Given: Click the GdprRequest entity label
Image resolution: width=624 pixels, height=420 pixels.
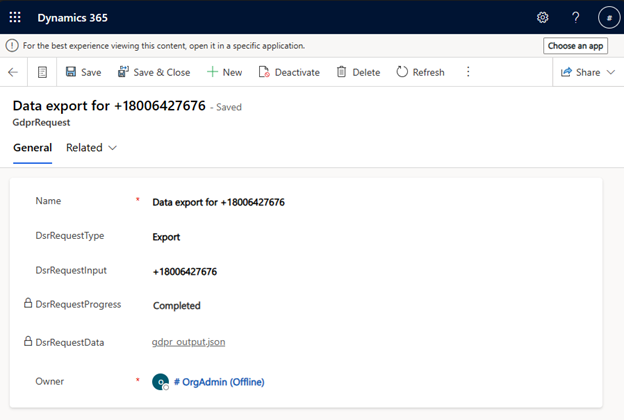Looking at the screenshot, I should pos(41,123).
